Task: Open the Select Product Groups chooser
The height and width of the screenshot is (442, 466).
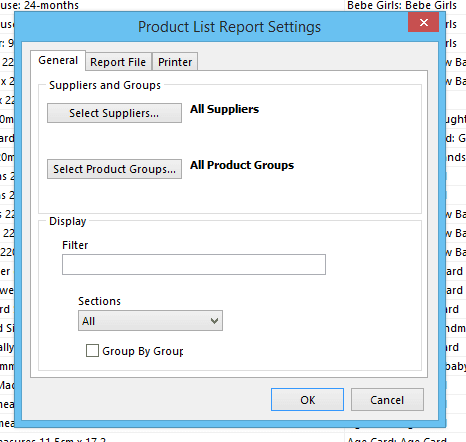Action: (x=114, y=169)
